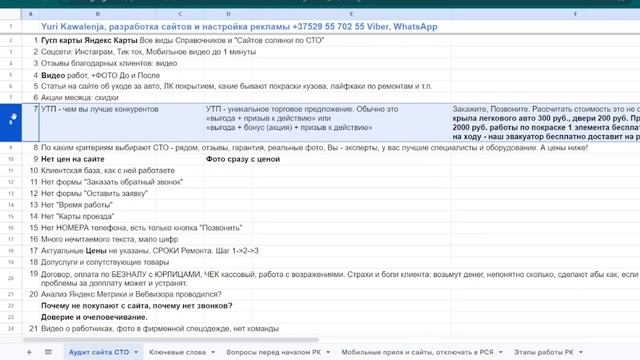Open the Ключевые слова sheet tab
The width and height of the screenshot is (640, 360).
pos(178,352)
